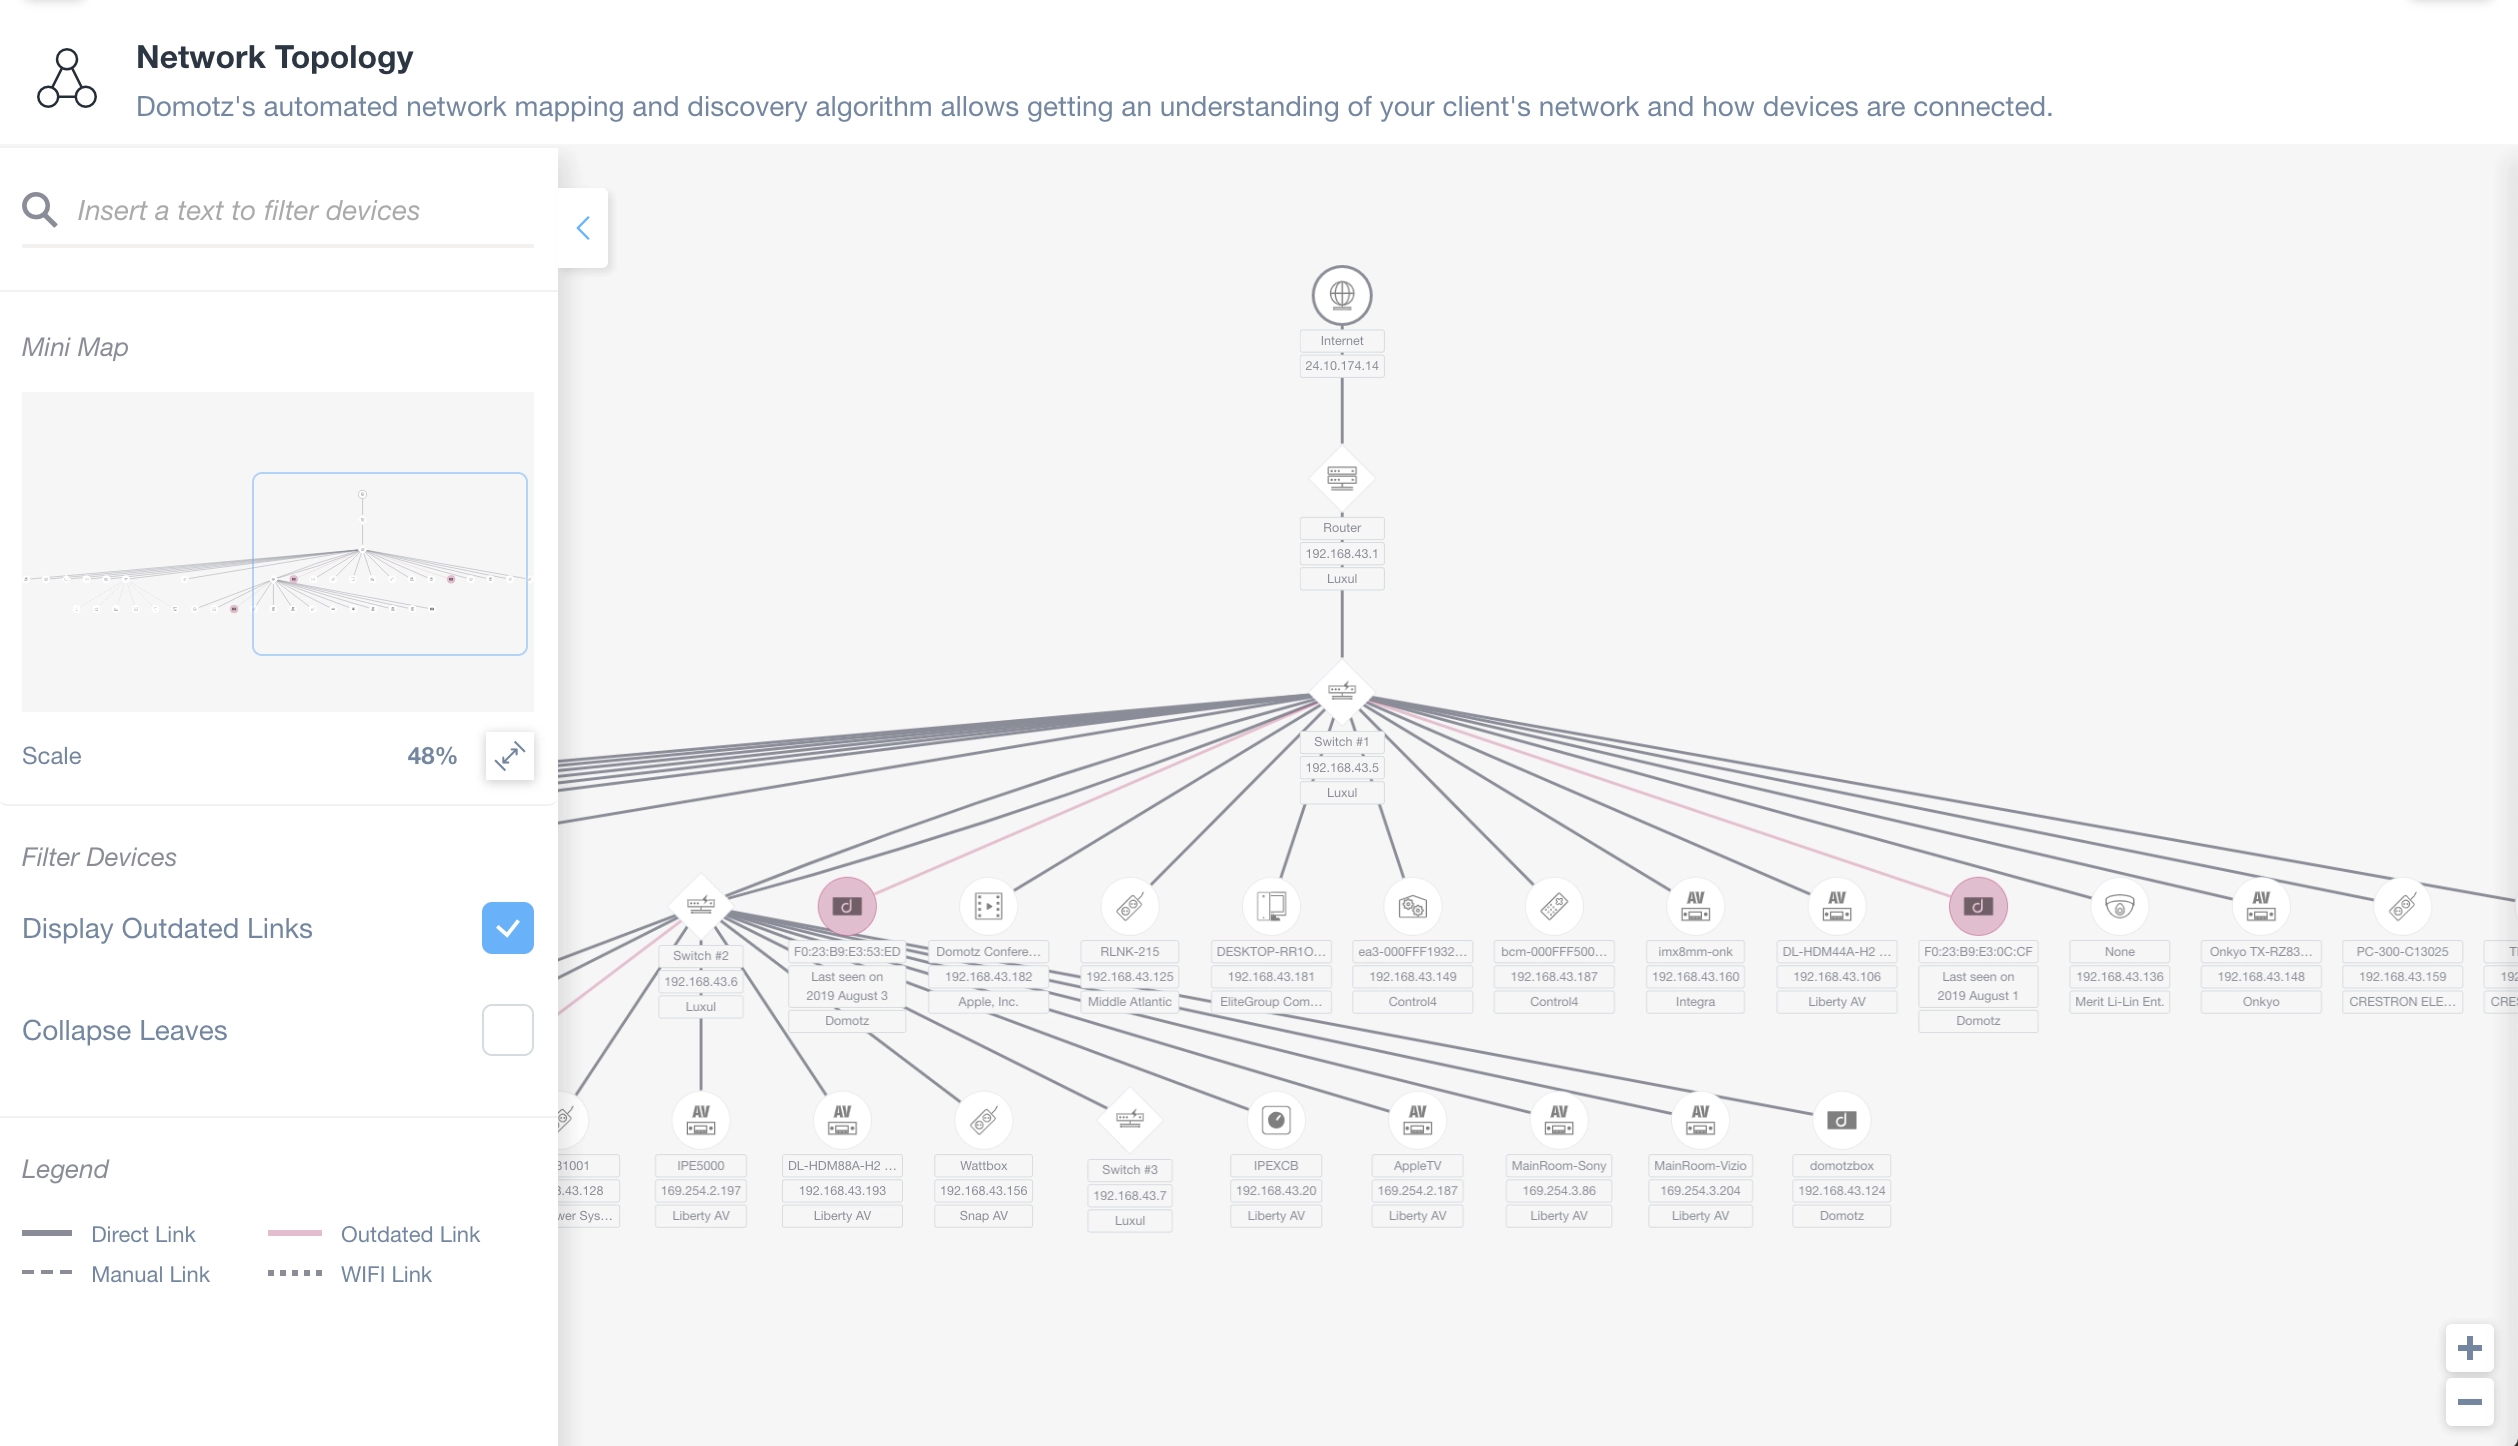Click the Domotz device icon with pink badge

847,905
